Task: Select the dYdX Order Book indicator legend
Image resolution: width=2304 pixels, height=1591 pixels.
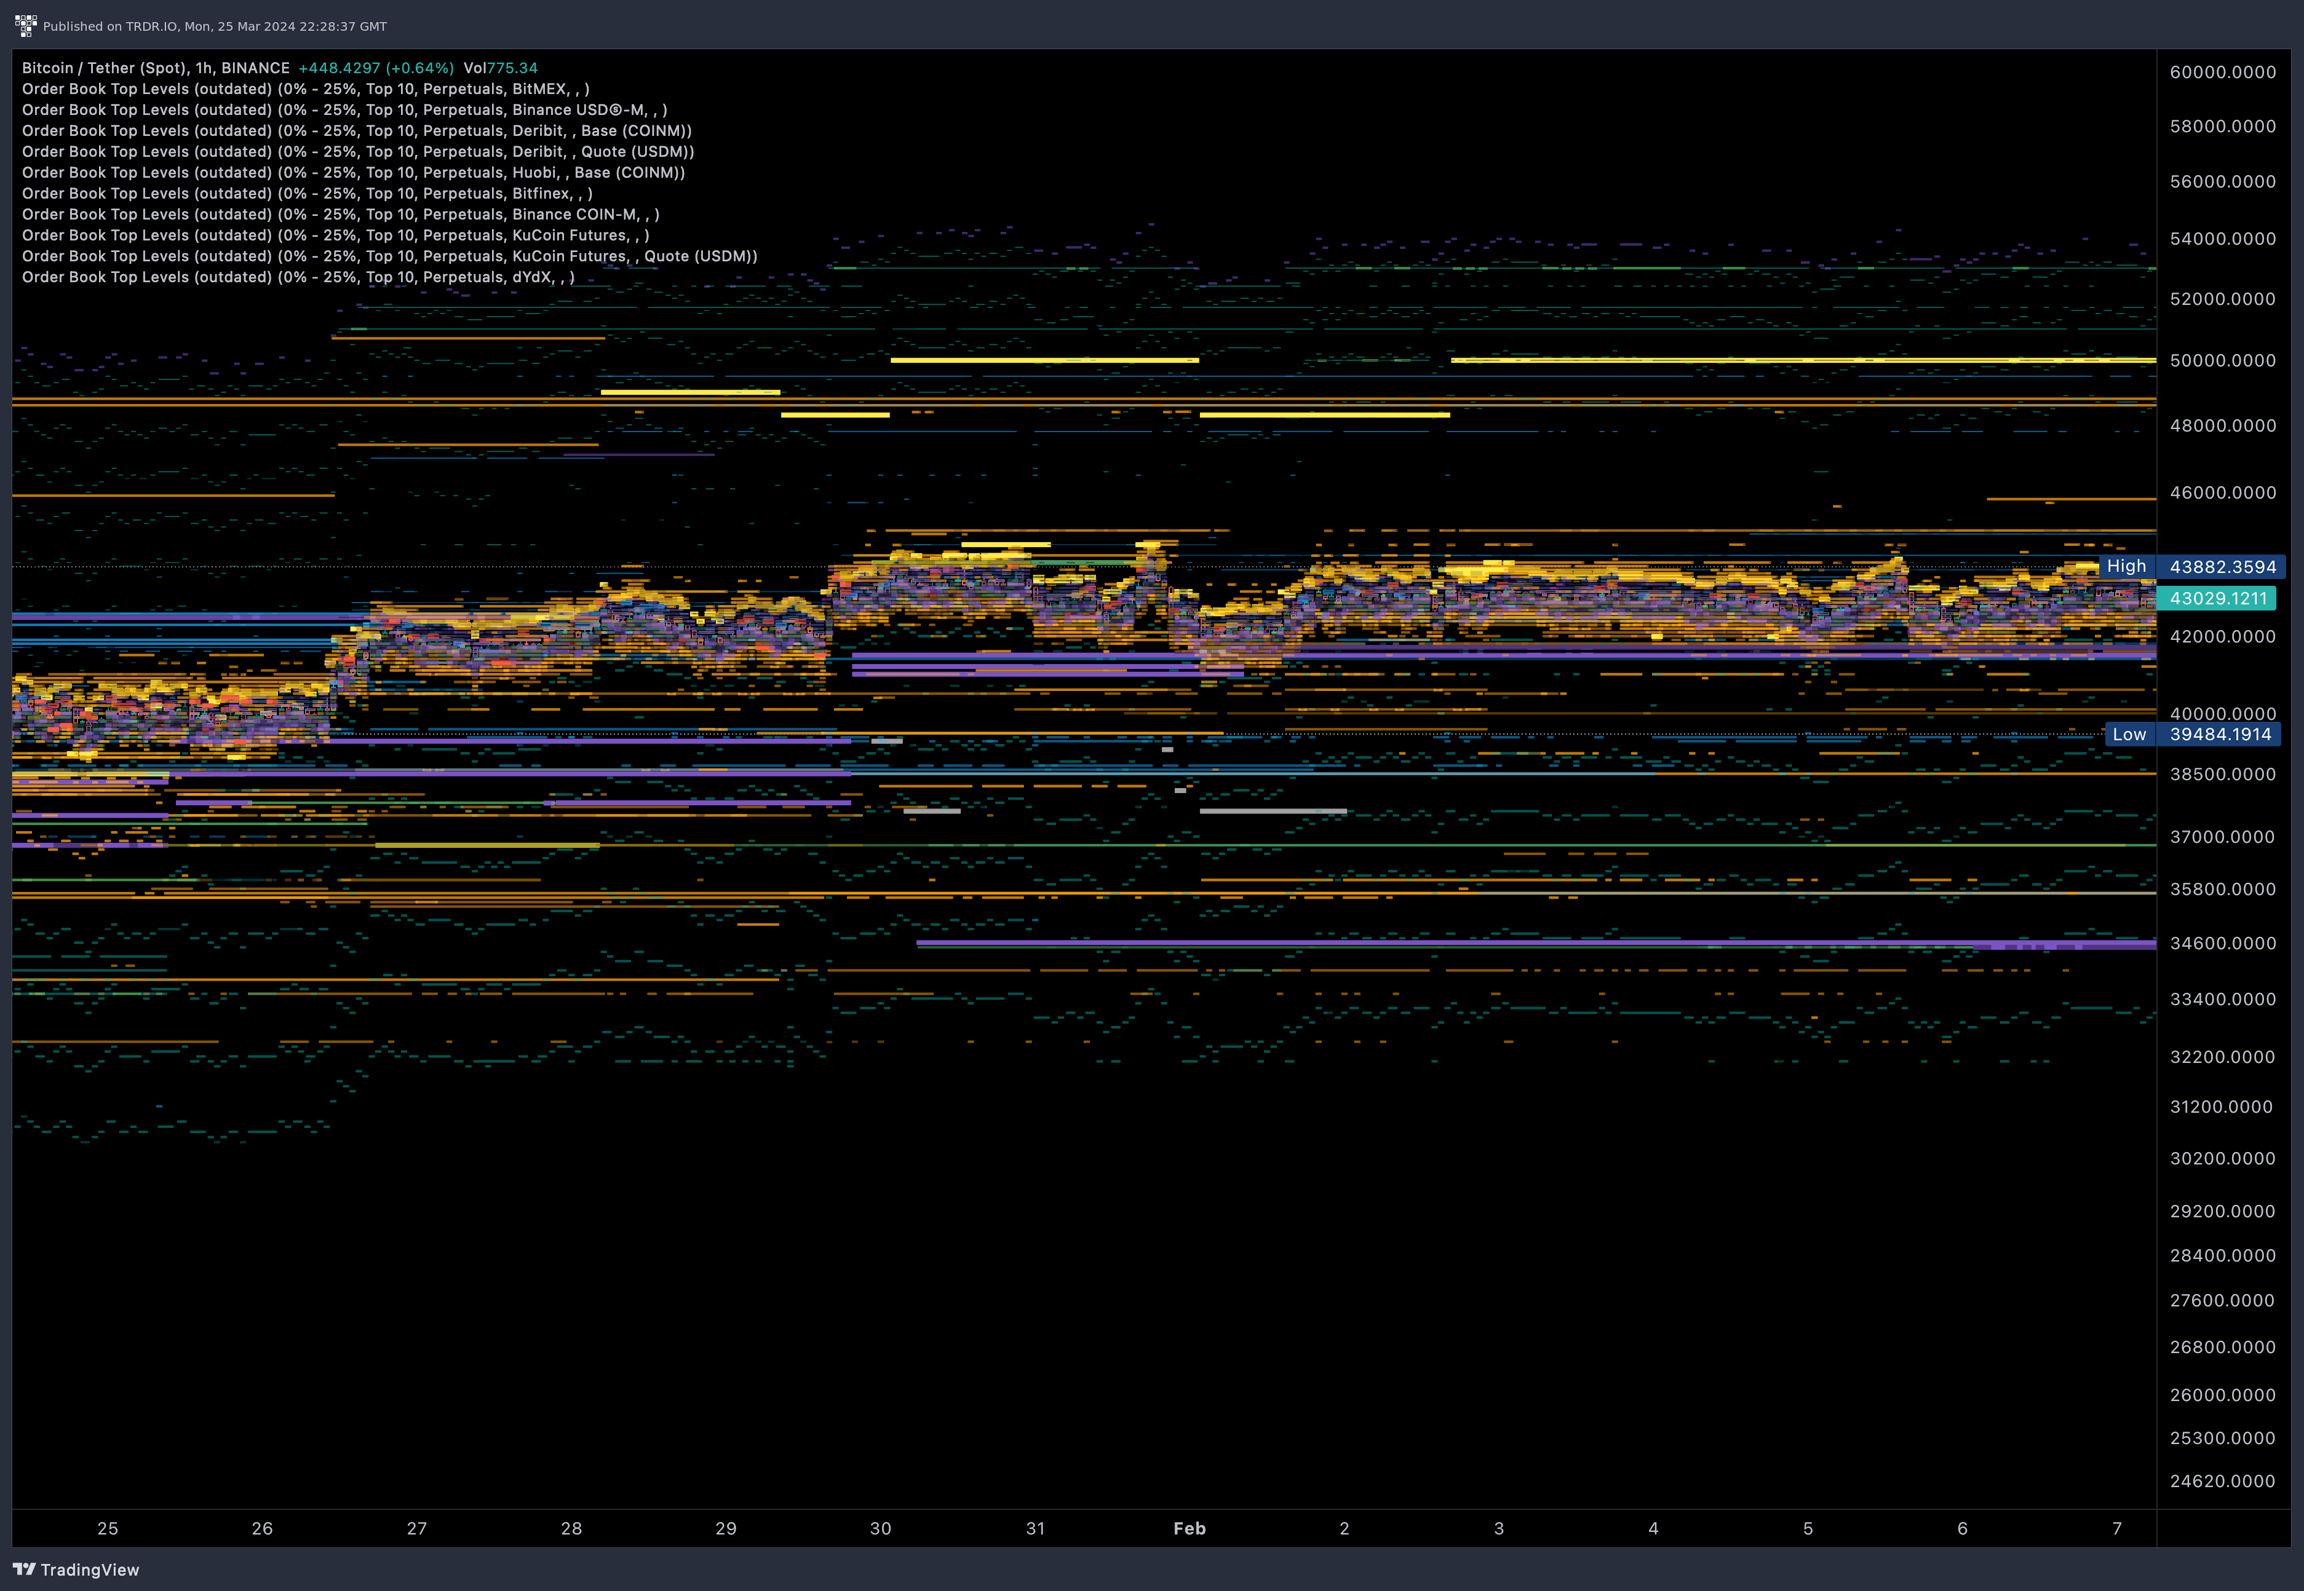Action: (298, 277)
